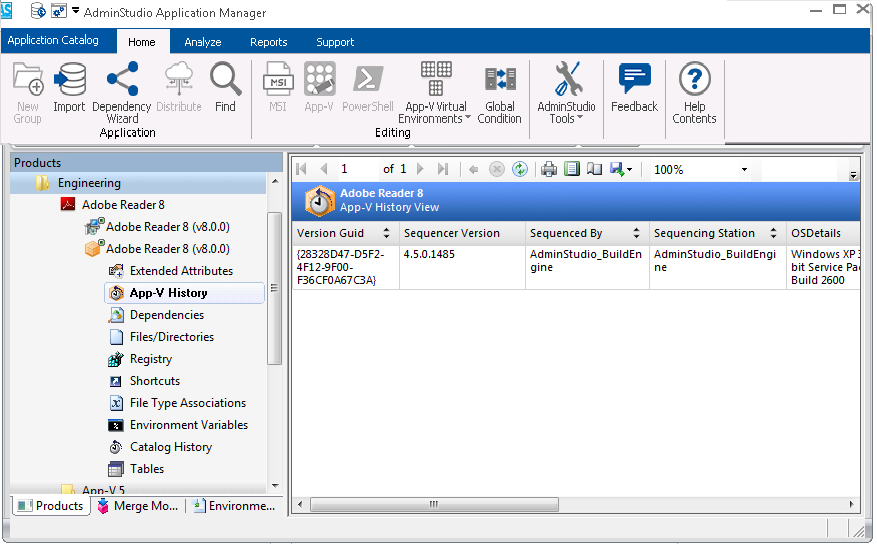
Task: Switch to the Analyze ribbon tab
Action: coord(202,42)
